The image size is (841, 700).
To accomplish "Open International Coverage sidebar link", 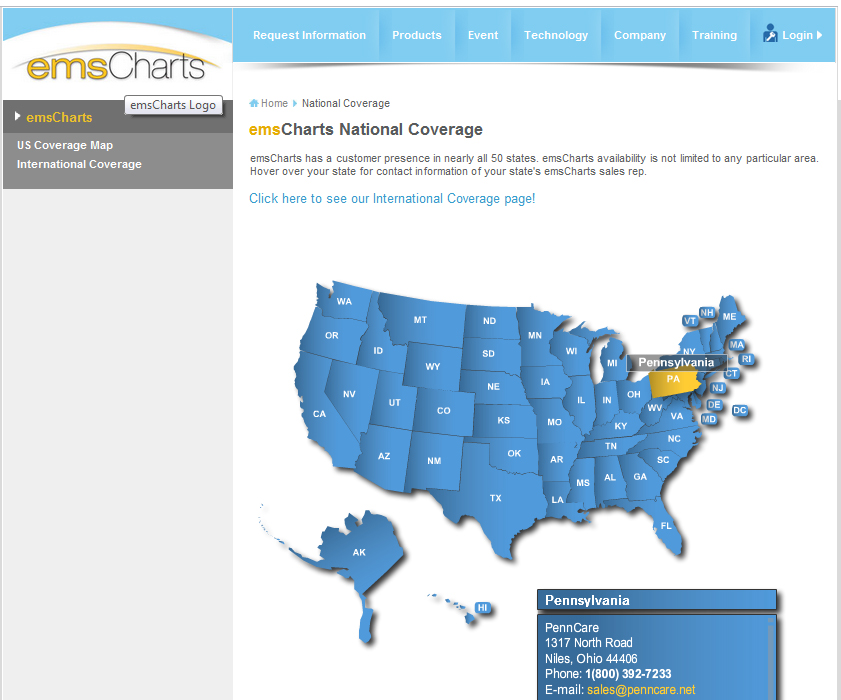I will coord(79,164).
